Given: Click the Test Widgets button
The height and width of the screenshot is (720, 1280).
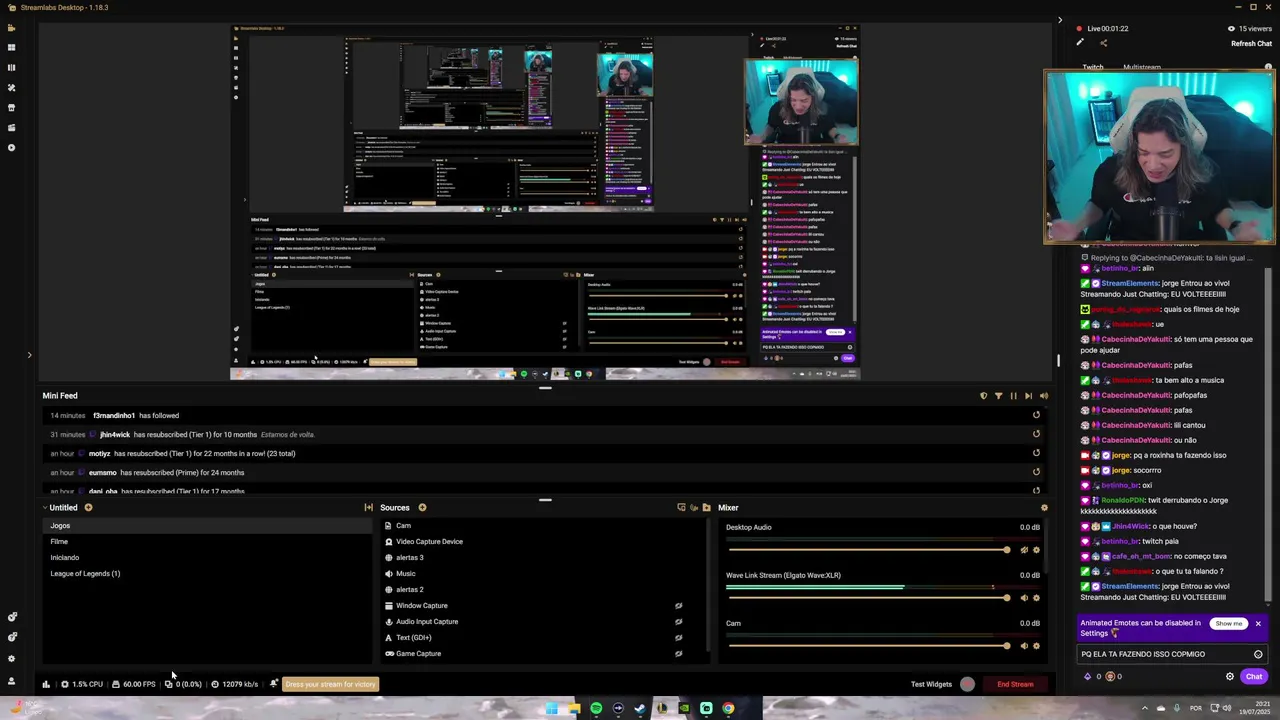Looking at the screenshot, I should tap(931, 684).
